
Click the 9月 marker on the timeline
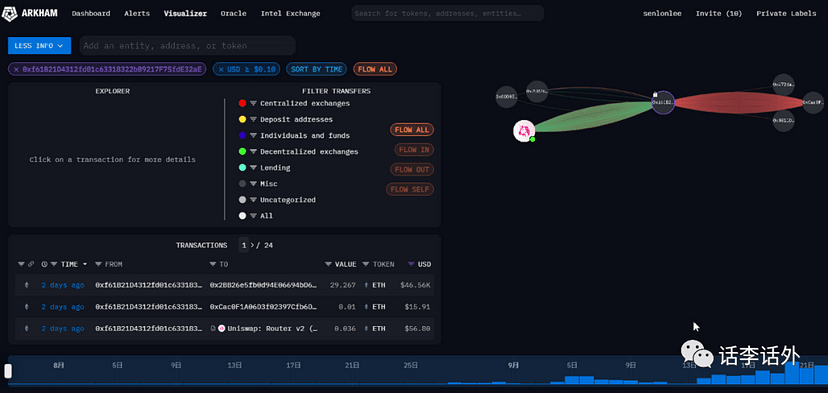point(513,365)
